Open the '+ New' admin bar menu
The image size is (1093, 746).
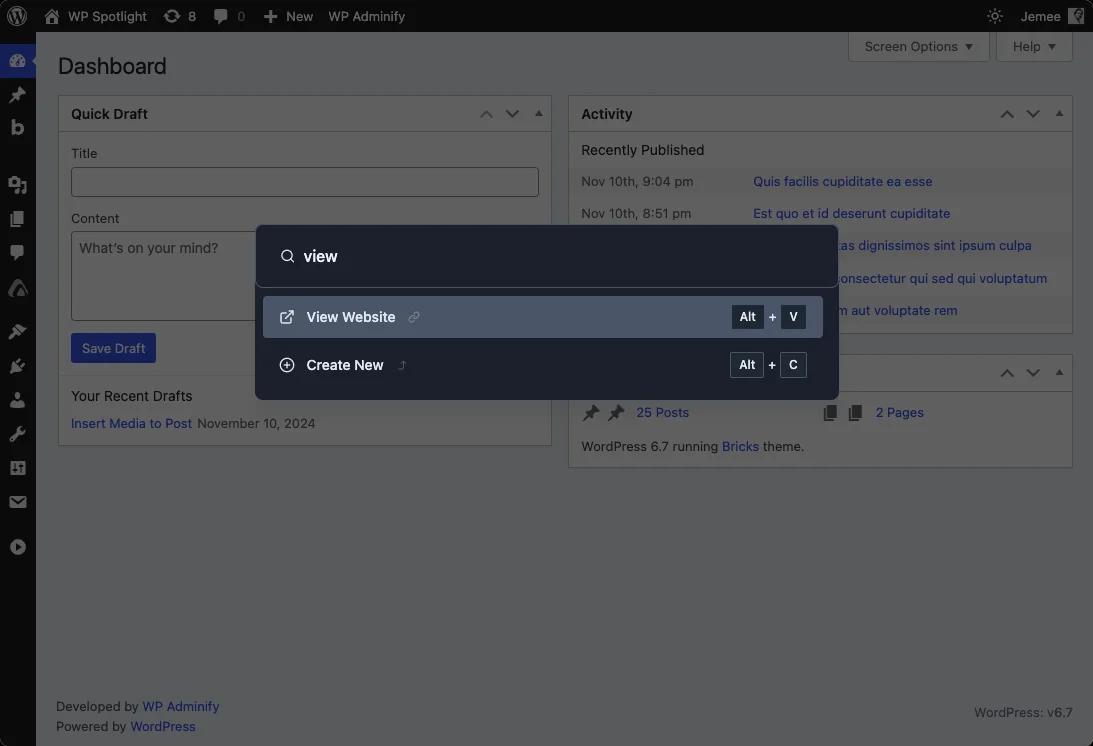[288, 16]
